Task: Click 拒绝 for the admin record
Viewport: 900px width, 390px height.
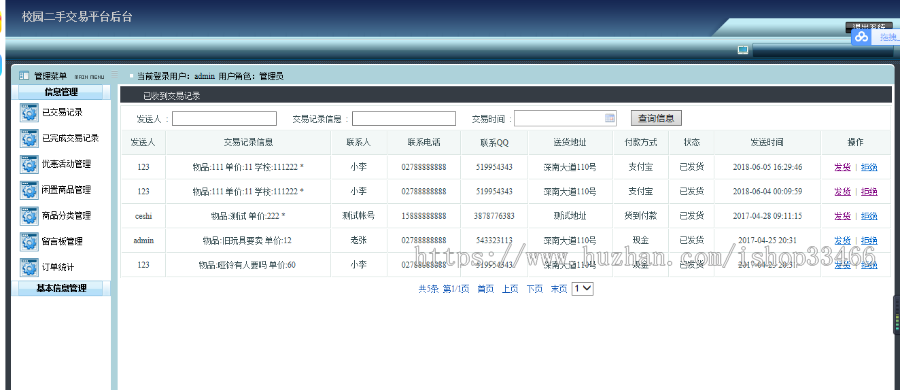Action: 869,241
